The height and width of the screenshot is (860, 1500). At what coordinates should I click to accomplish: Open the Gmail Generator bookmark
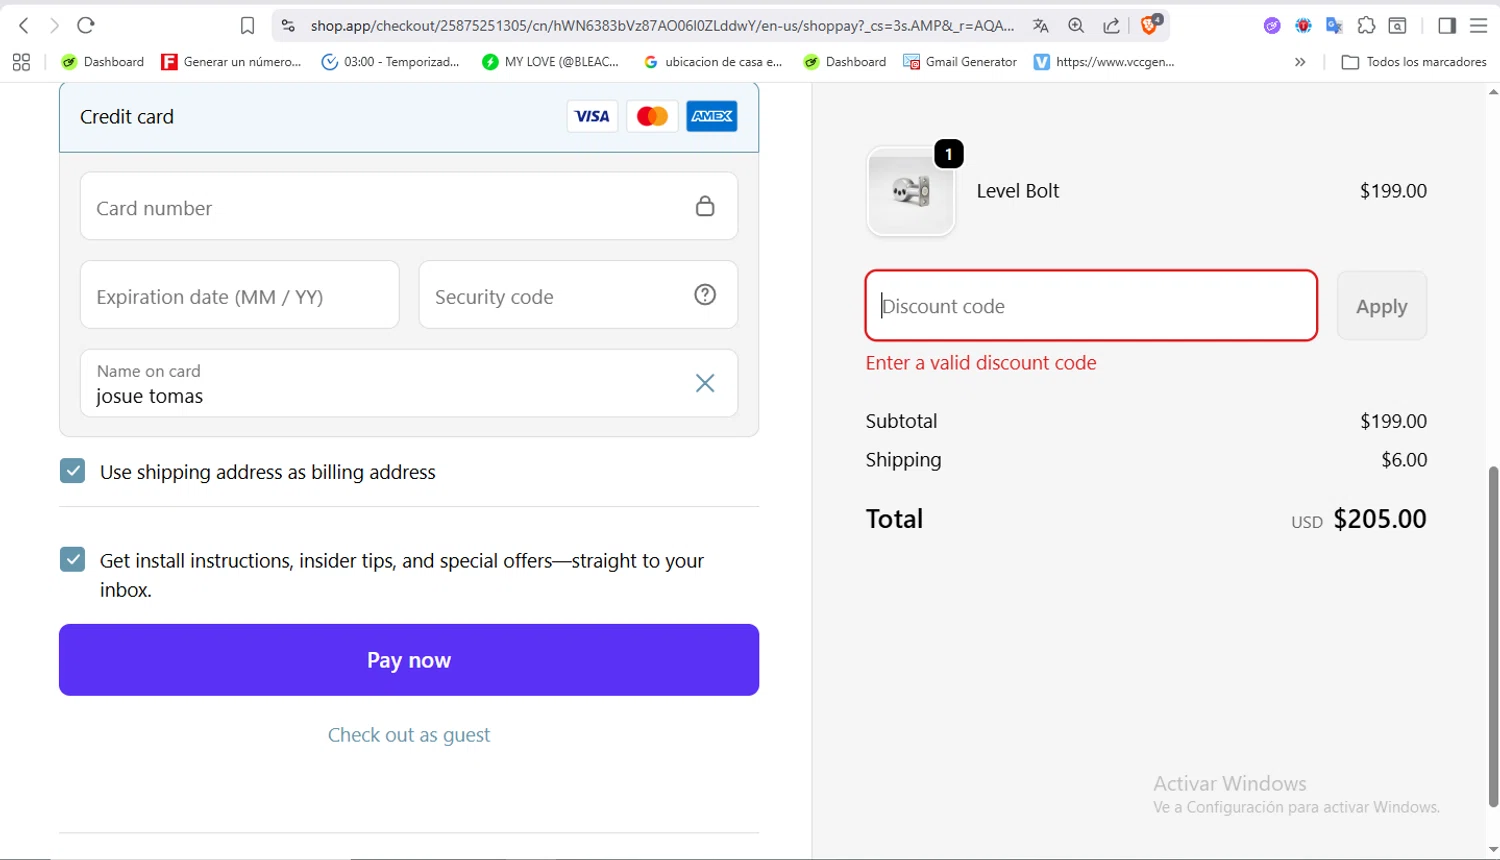click(960, 62)
